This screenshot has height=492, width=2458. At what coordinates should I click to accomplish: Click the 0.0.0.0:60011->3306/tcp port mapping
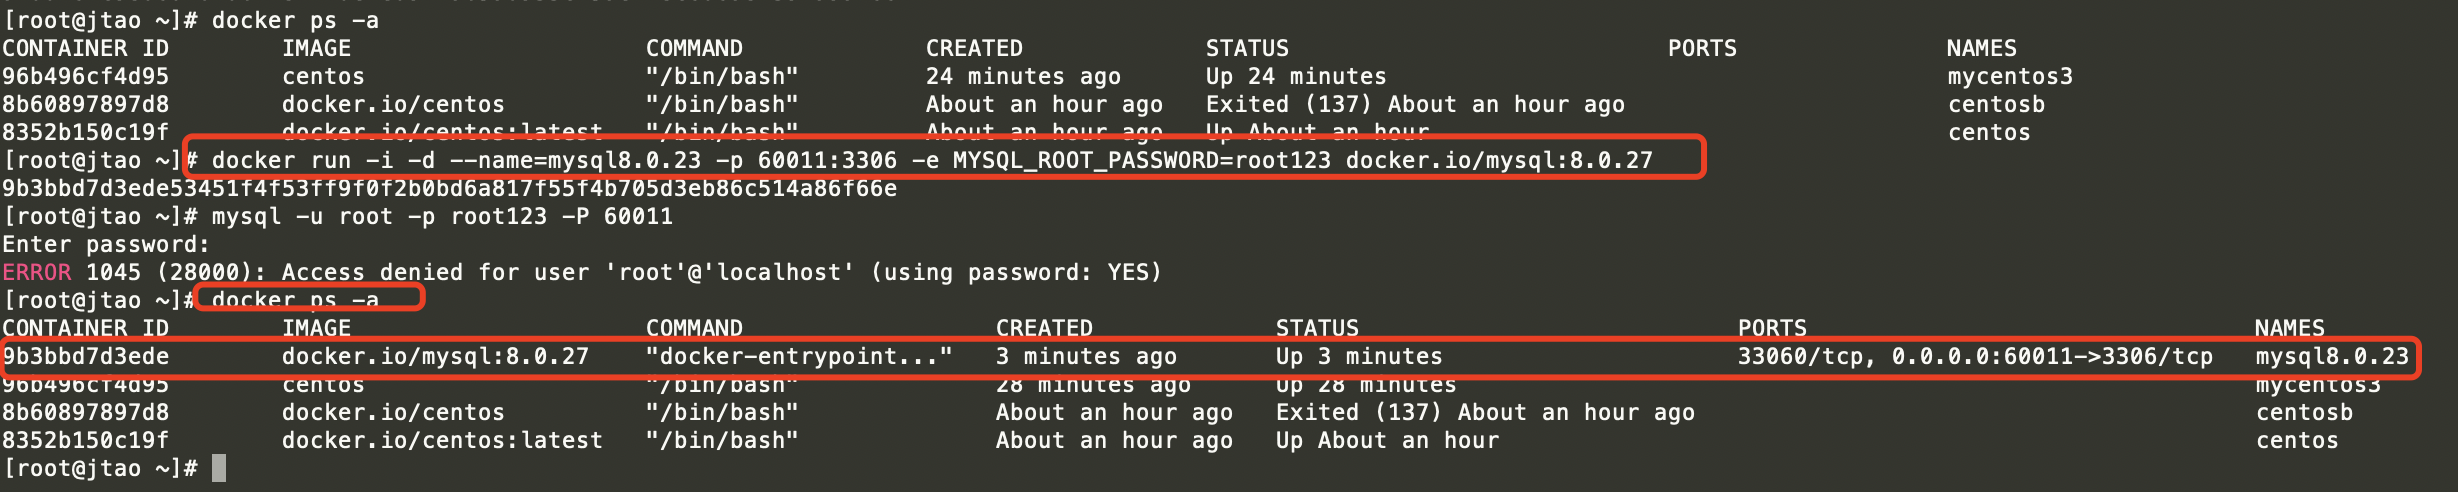pos(2052,356)
